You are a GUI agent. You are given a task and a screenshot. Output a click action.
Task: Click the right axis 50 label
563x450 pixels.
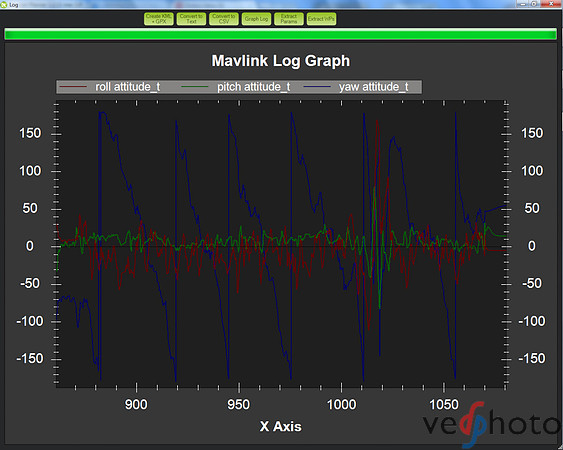(x=532, y=209)
